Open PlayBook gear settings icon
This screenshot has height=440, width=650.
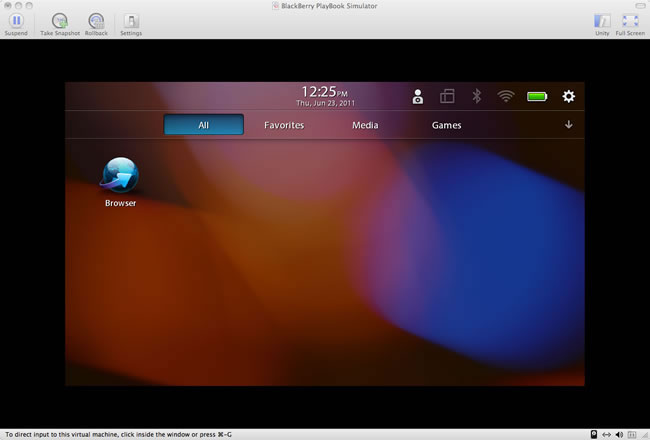point(568,96)
